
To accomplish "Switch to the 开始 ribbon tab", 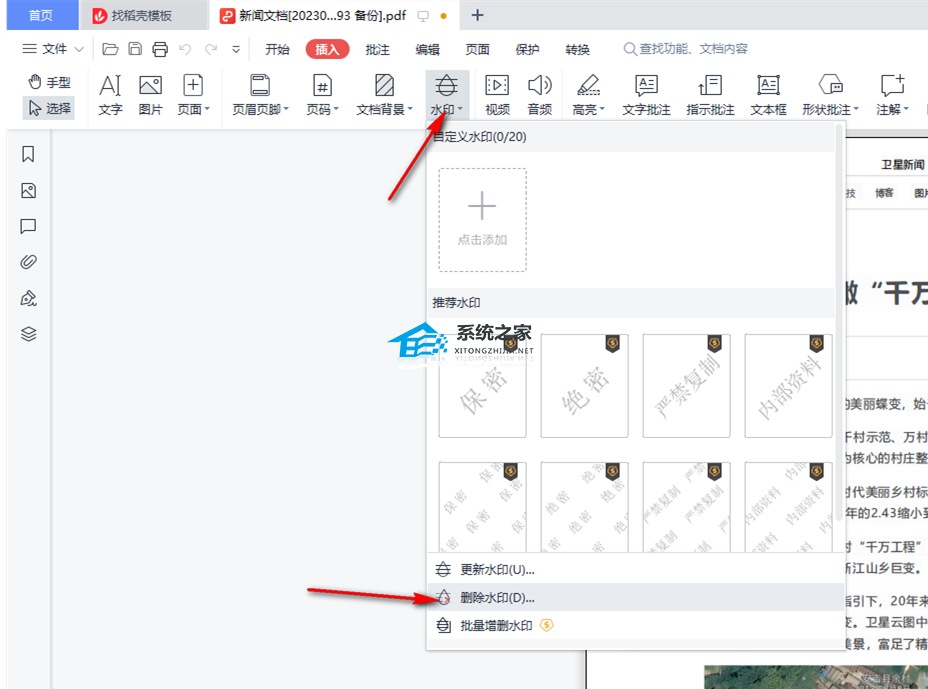I will coord(277,50).
